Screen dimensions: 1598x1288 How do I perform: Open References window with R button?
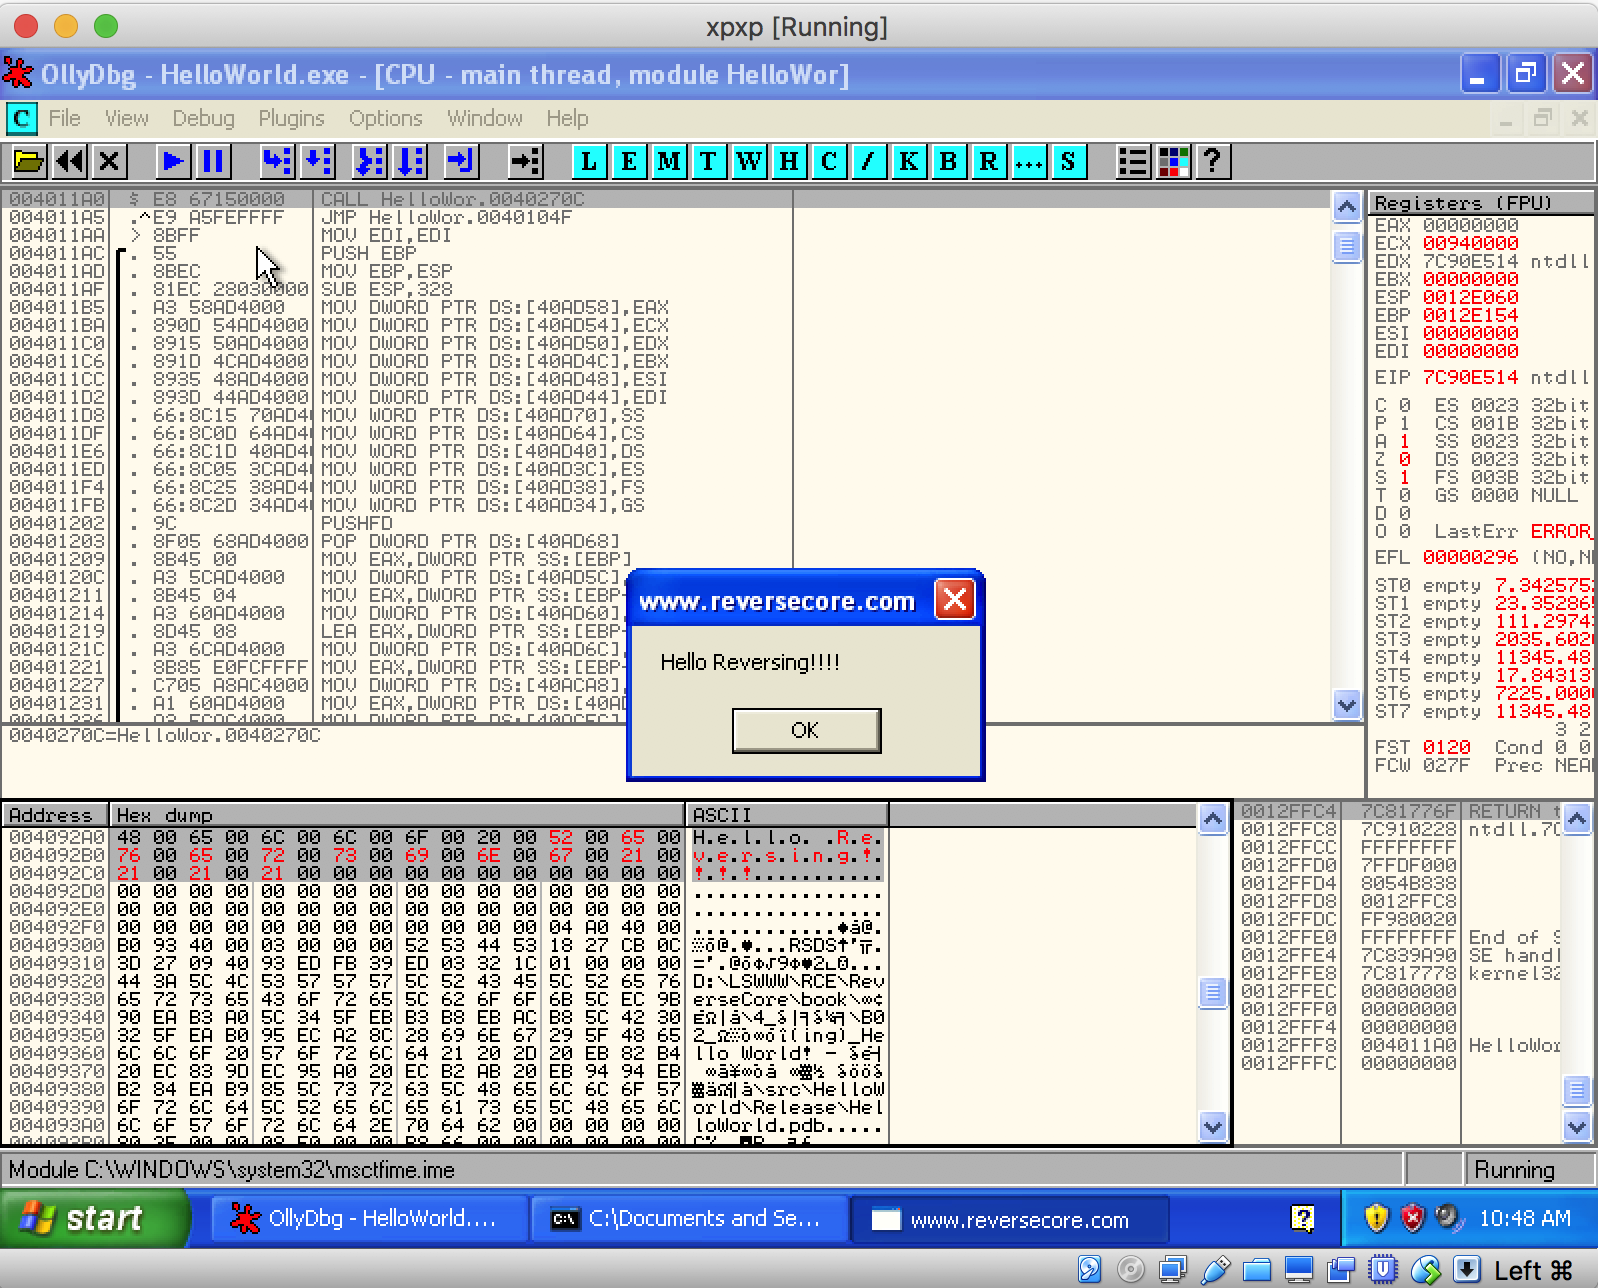coord(989,161)
